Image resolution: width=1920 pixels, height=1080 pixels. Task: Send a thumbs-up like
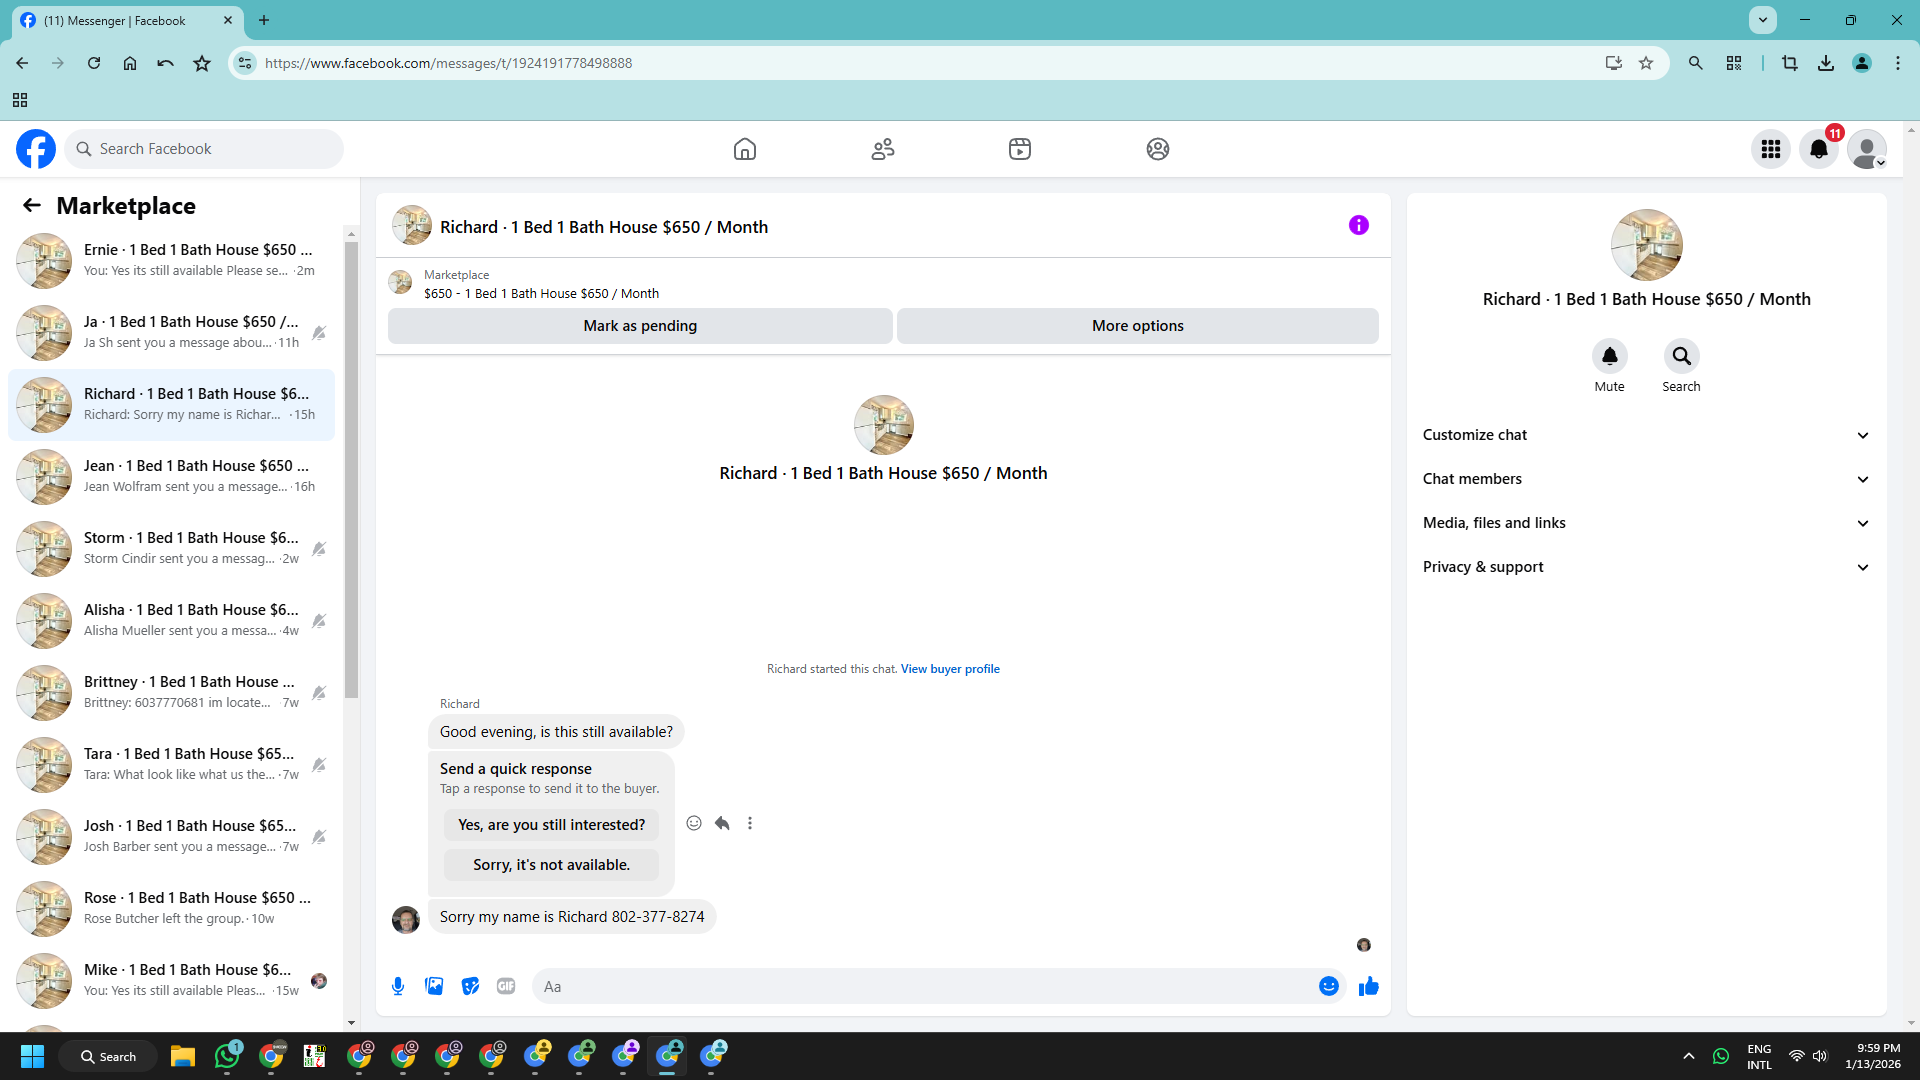click(1368, 986)
